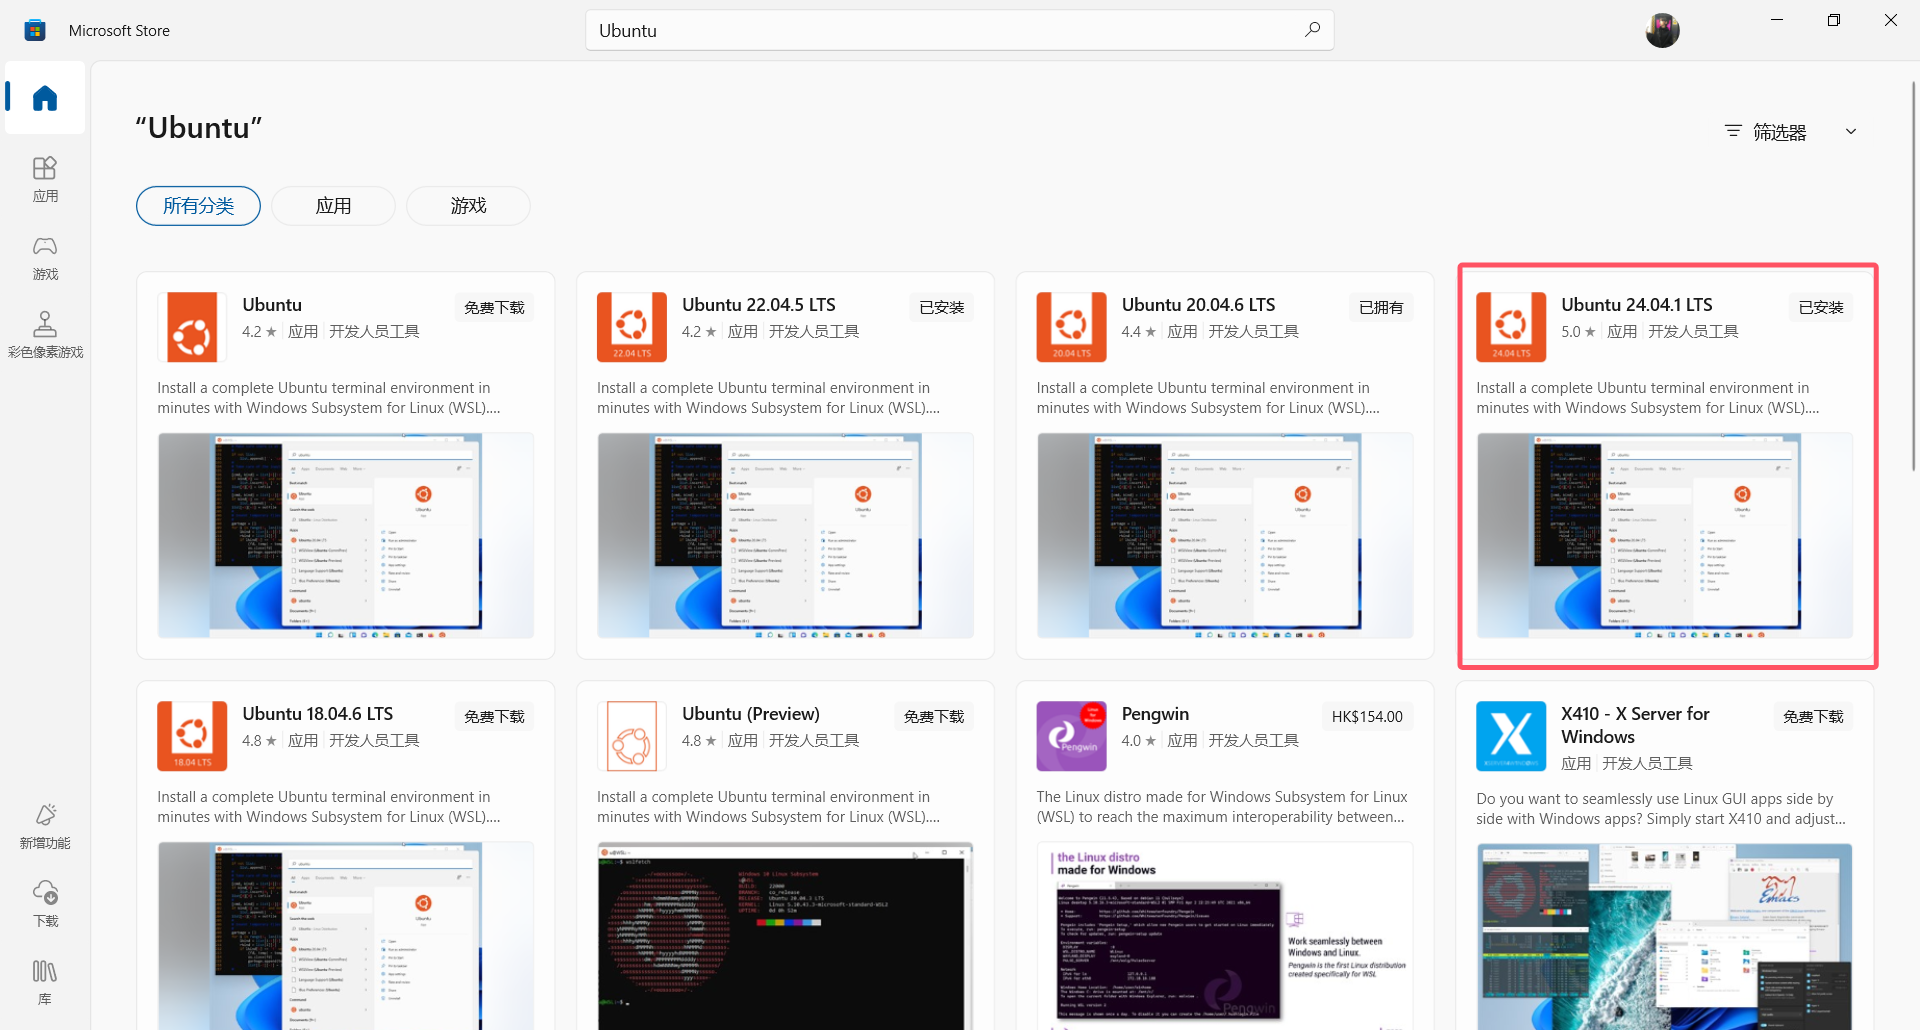The width and height of the screenshot is (1920, 1030).
Task: Click the search magnifier icon
Action: click(1312, 30)
